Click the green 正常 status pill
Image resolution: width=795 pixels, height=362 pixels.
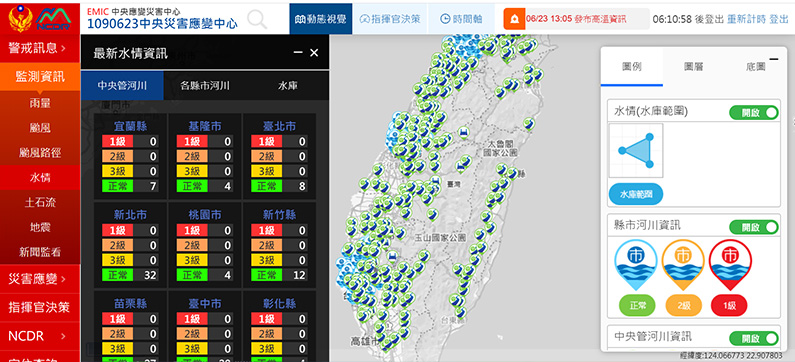pyautogui.click(x=637, y=305)
